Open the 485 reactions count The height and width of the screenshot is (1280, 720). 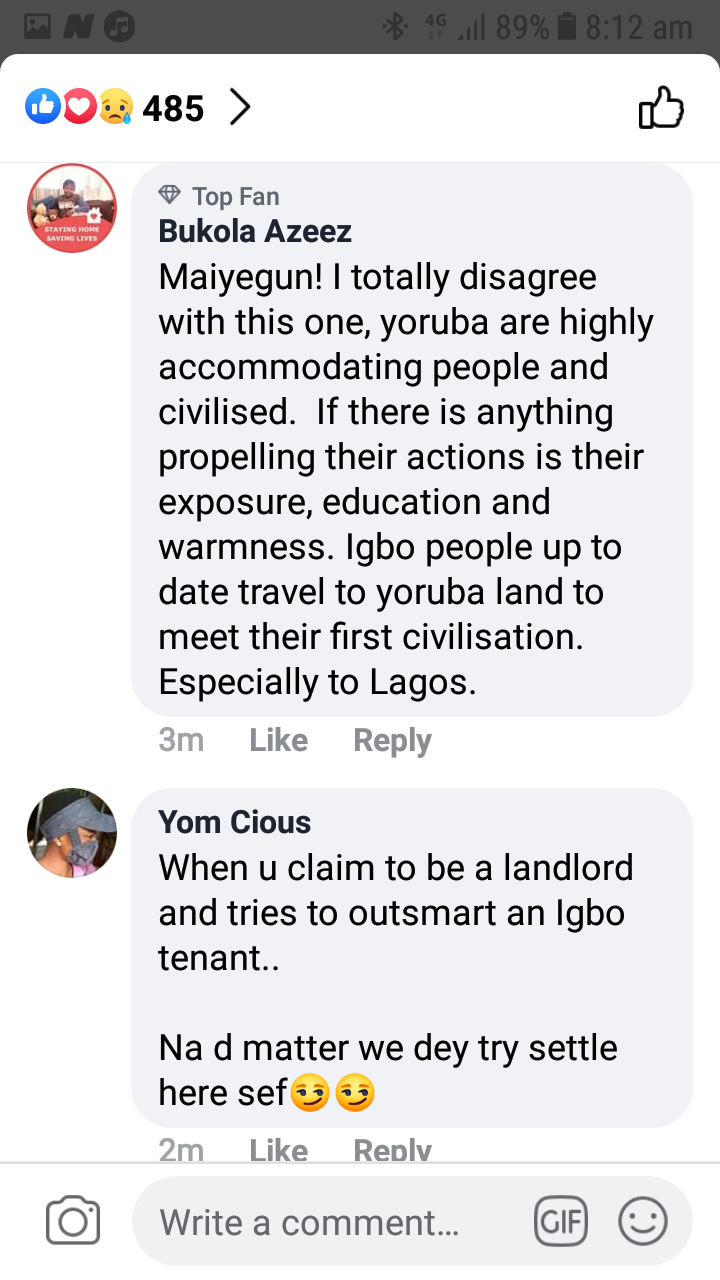173,107
